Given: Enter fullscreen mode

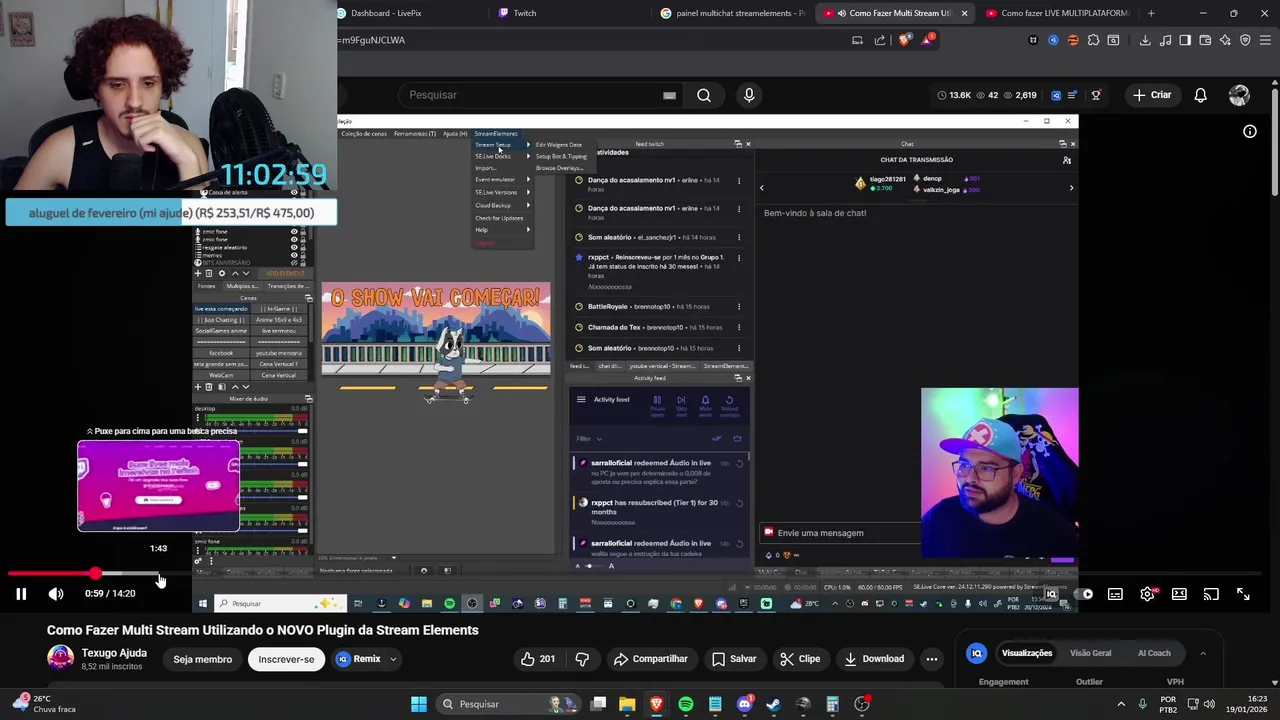Looking at the screenshot, I should (1243, 594).
